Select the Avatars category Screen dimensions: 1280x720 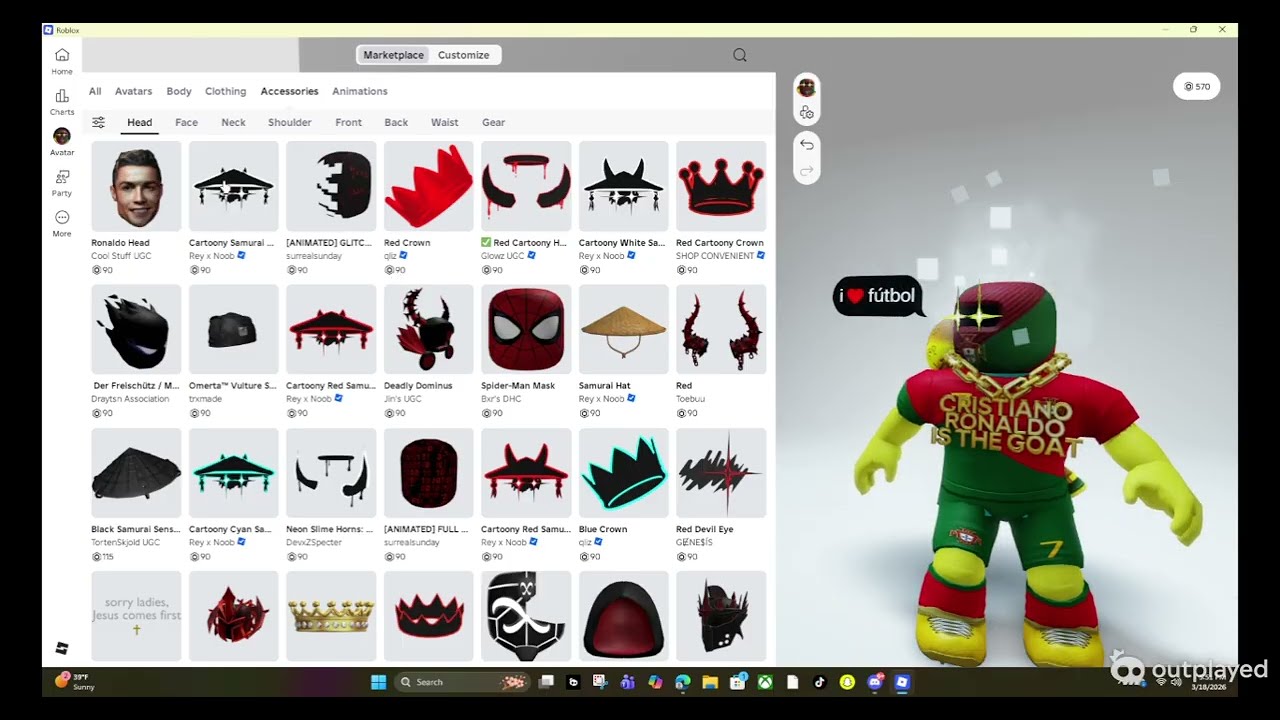134,91
